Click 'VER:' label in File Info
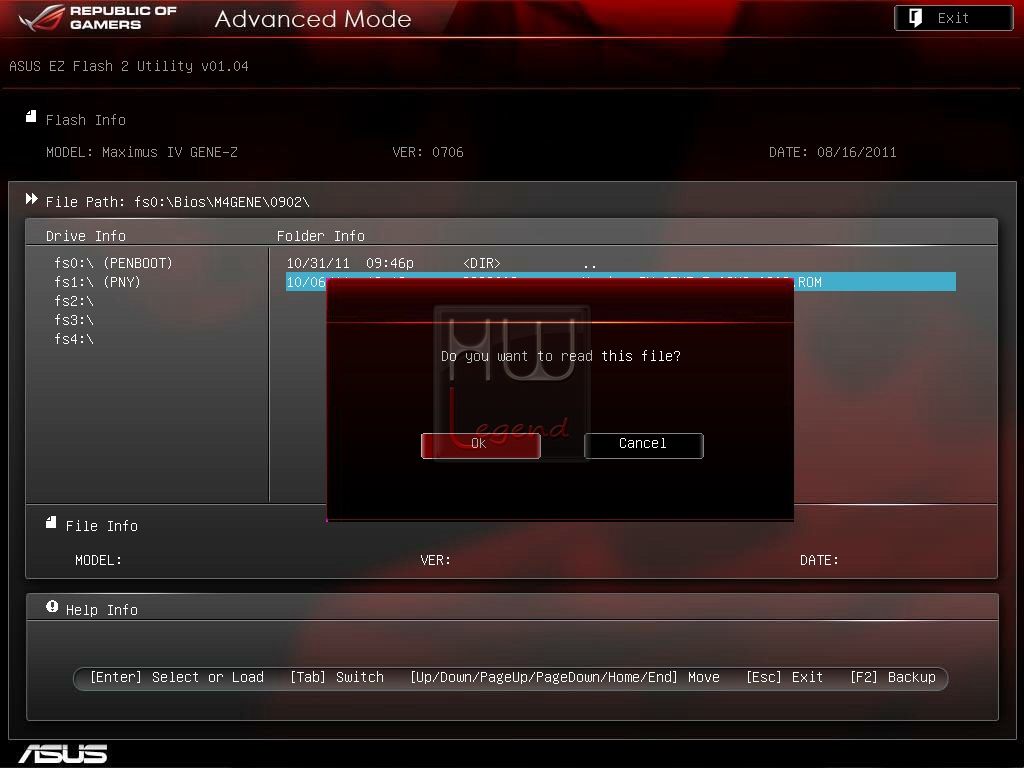The width and height of the screenshot is (1024, 768). pyautogui.click(x=436, y=560)
